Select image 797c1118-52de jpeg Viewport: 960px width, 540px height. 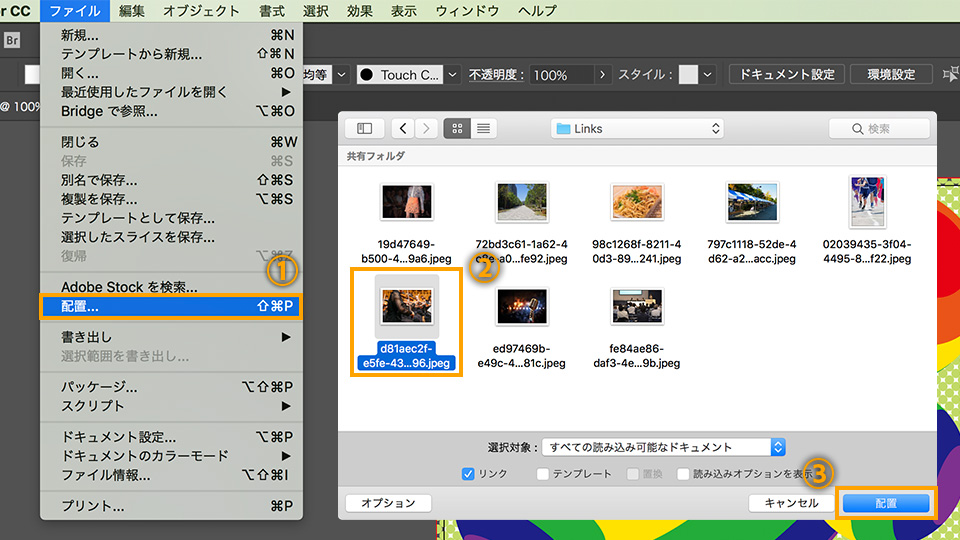click(x=752, y=202)
